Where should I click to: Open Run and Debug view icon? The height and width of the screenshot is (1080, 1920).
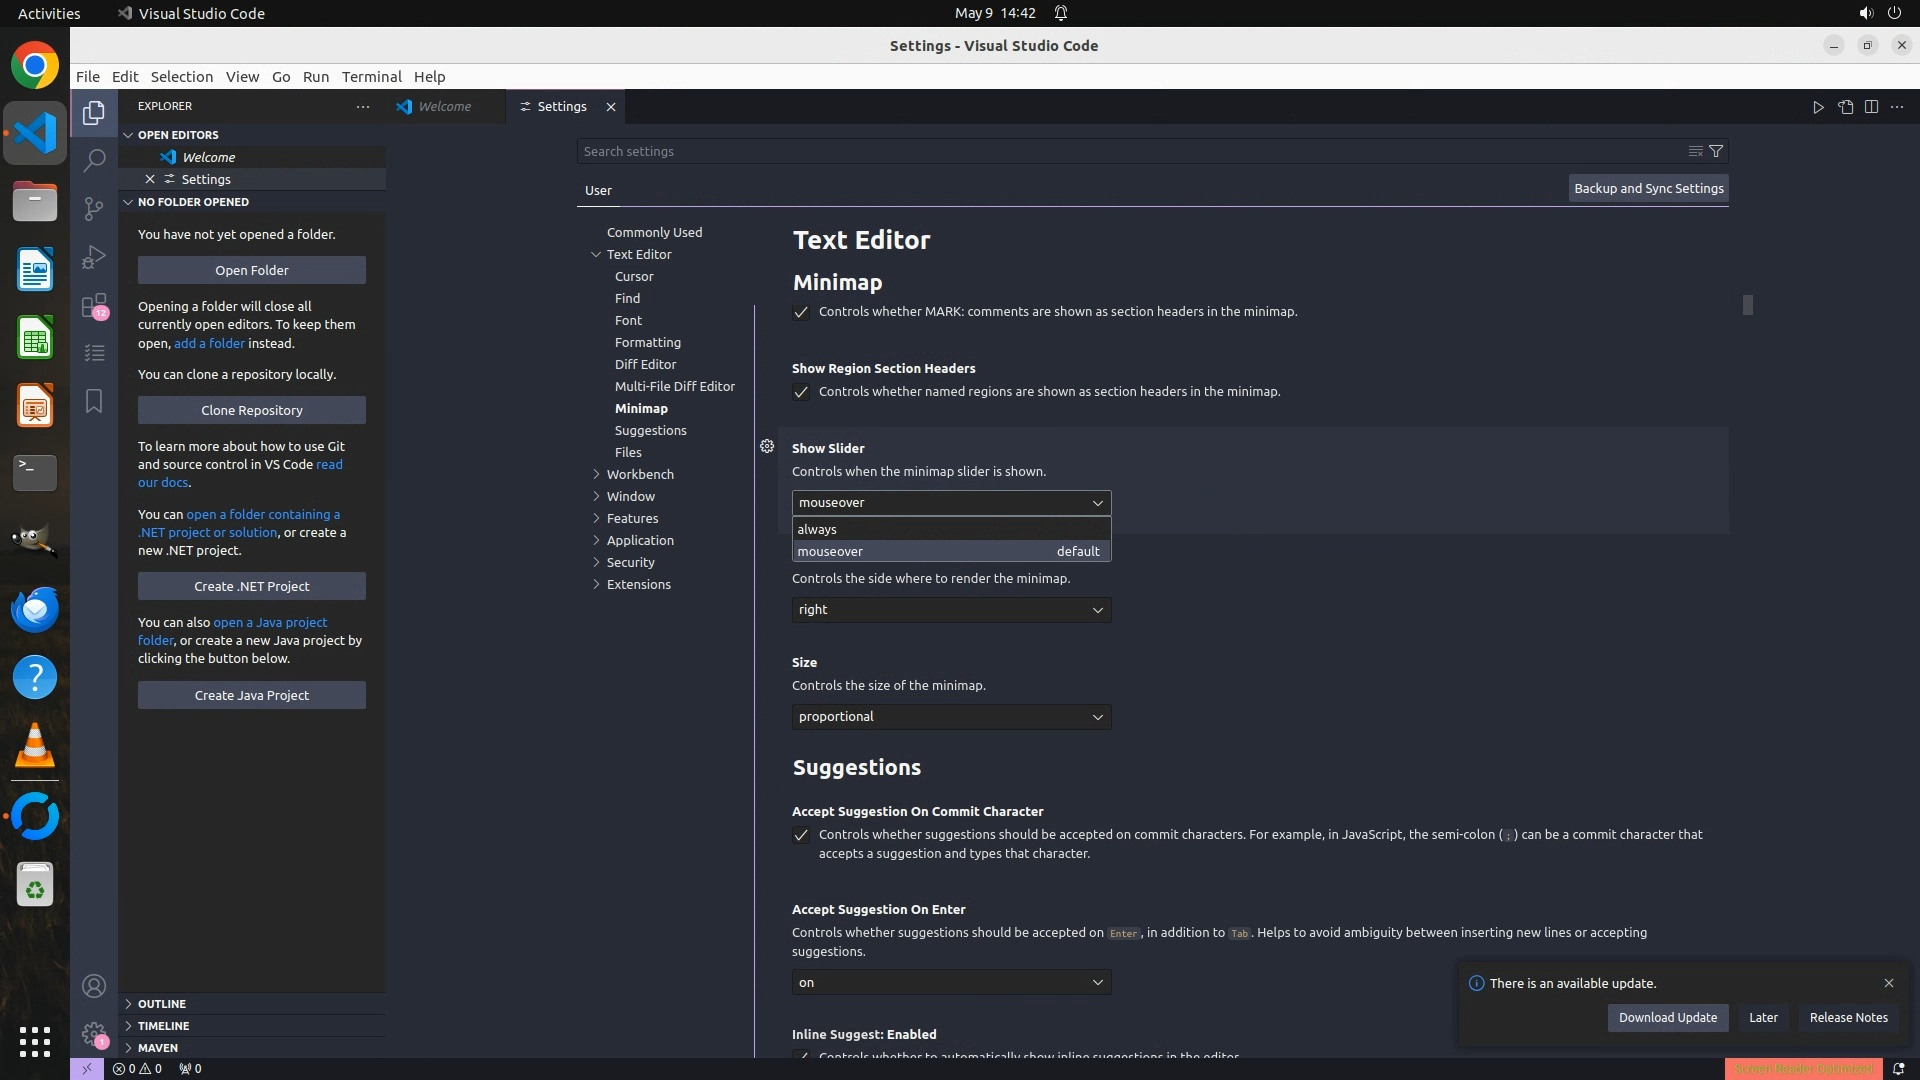[x=94, y=257]
